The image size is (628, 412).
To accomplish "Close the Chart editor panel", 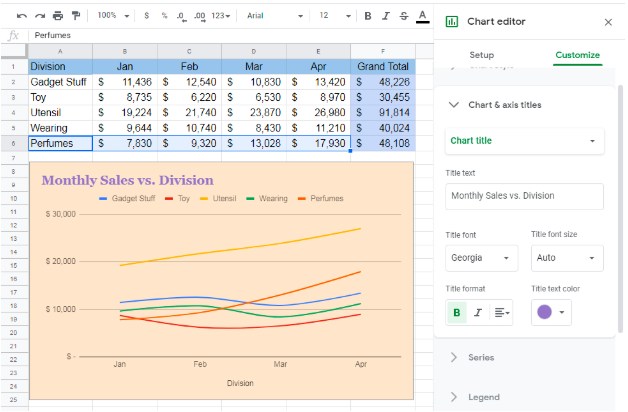I will point(608,22).
